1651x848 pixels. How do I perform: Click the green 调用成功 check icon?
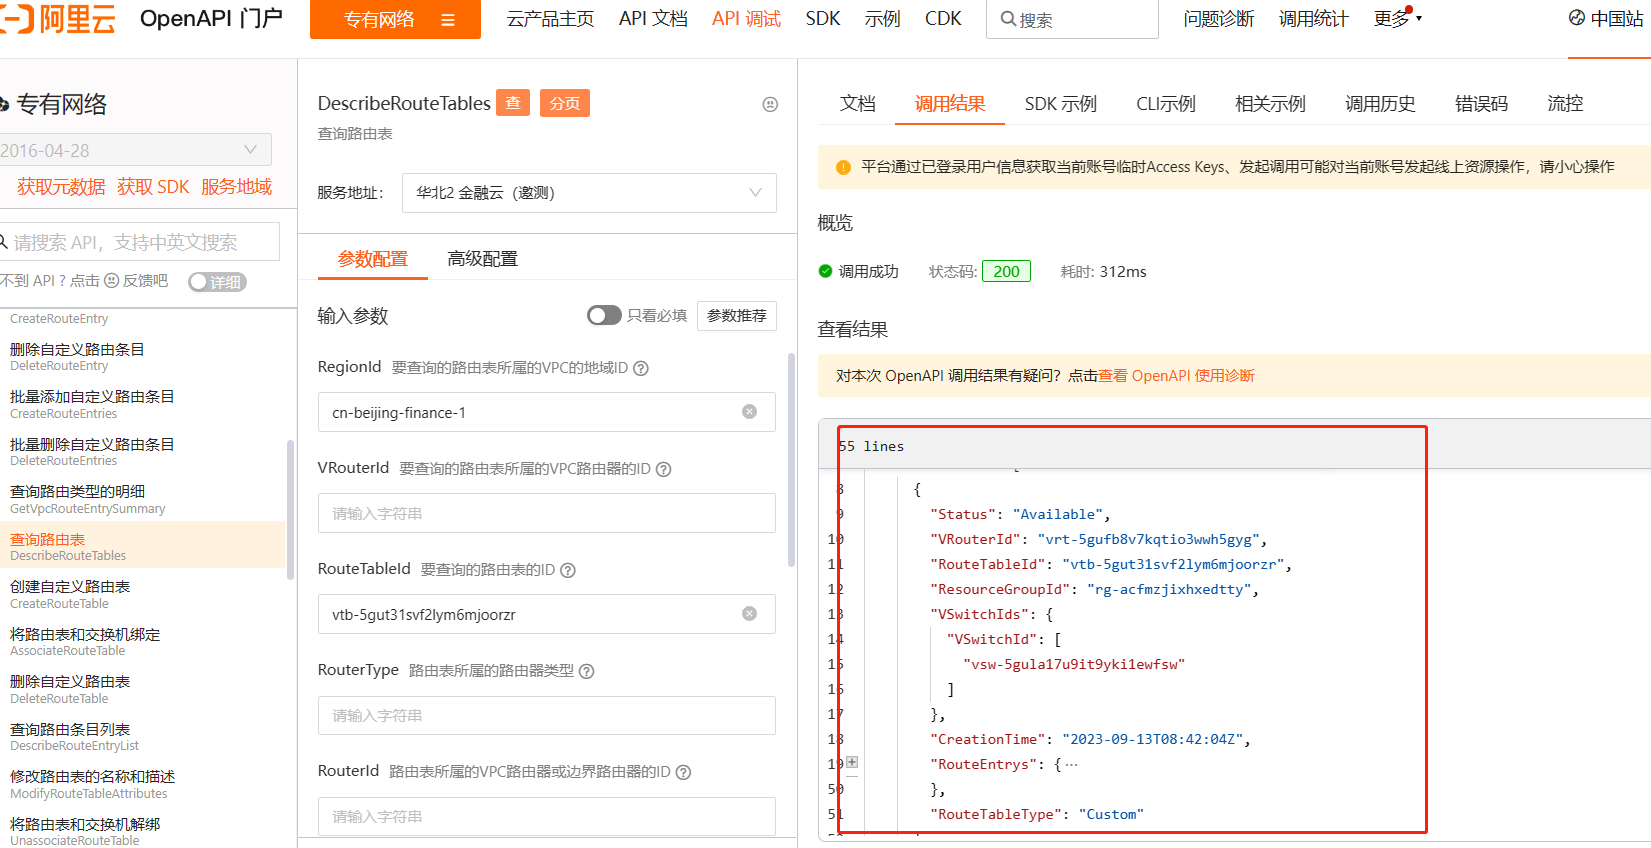(x=825, y=271)
